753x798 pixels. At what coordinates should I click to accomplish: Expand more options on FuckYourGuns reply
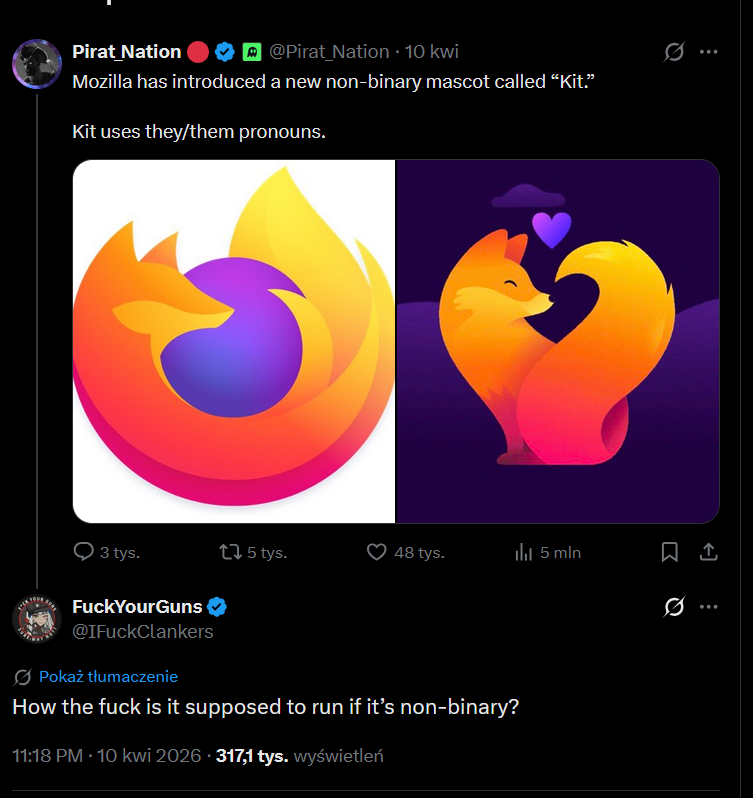[708, 606]
